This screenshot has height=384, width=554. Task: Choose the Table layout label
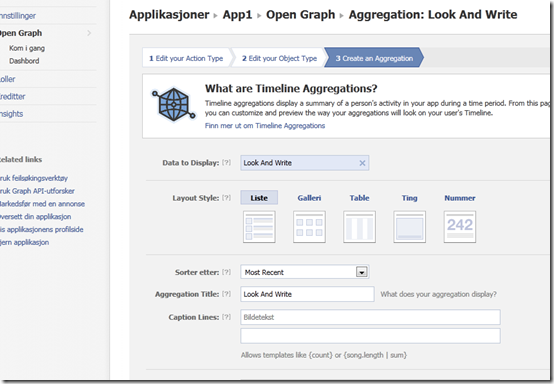click(x=359, y=198)
